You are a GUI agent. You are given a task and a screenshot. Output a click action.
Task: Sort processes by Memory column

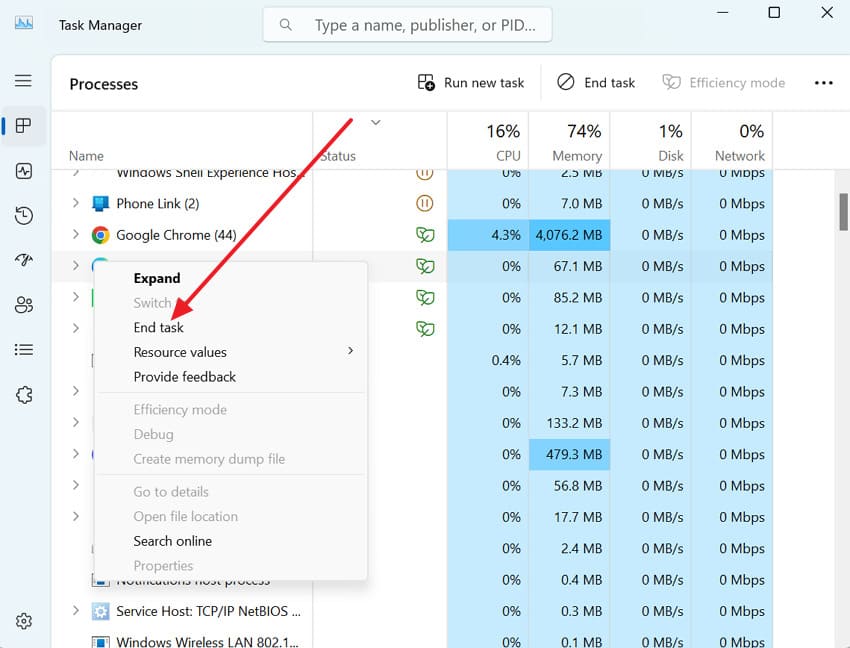568,142
